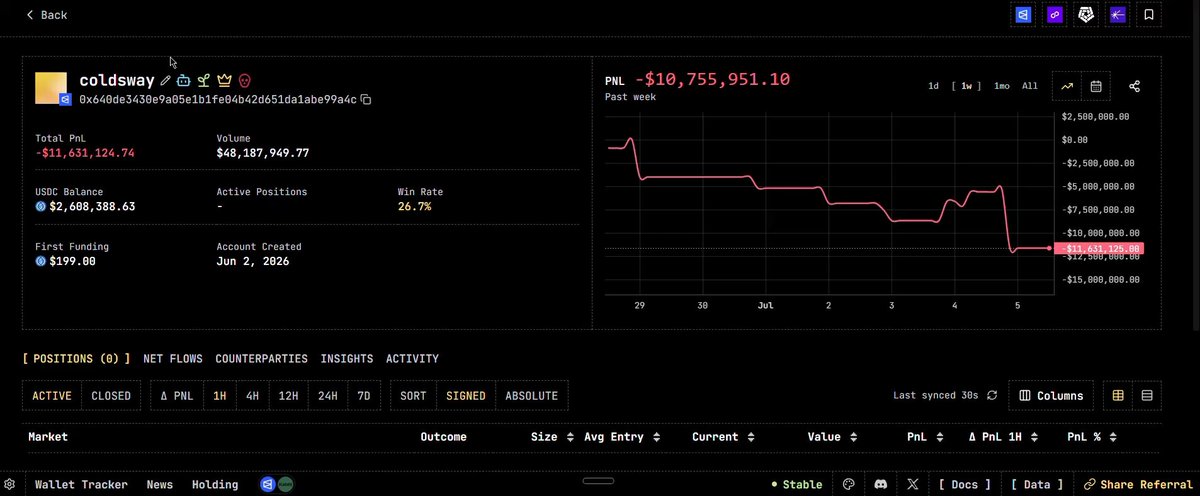The height and width of the screenshot is (496, 1200).
Task: Choose SIGNED sort mode
Action: 466,396
